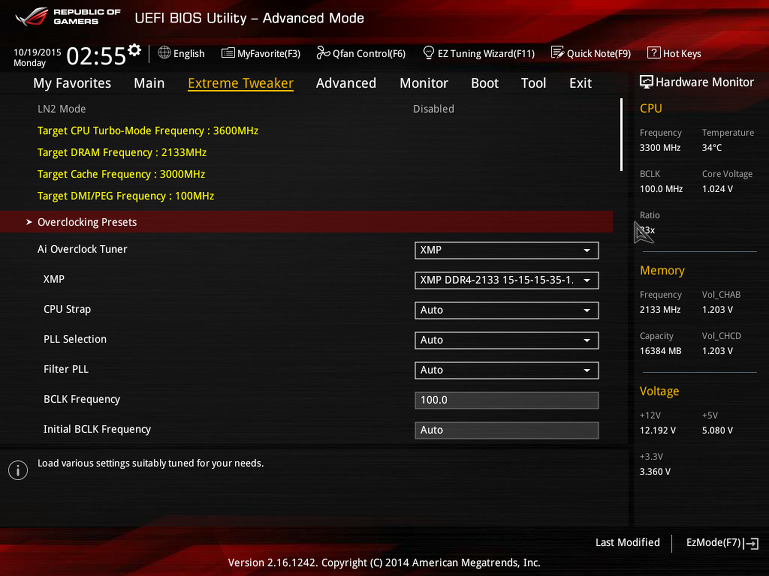Image resolution: width=769 pixels, height=576 pixels.
Task: Open the Monitor tab
Action: click(x=424, y=83)
